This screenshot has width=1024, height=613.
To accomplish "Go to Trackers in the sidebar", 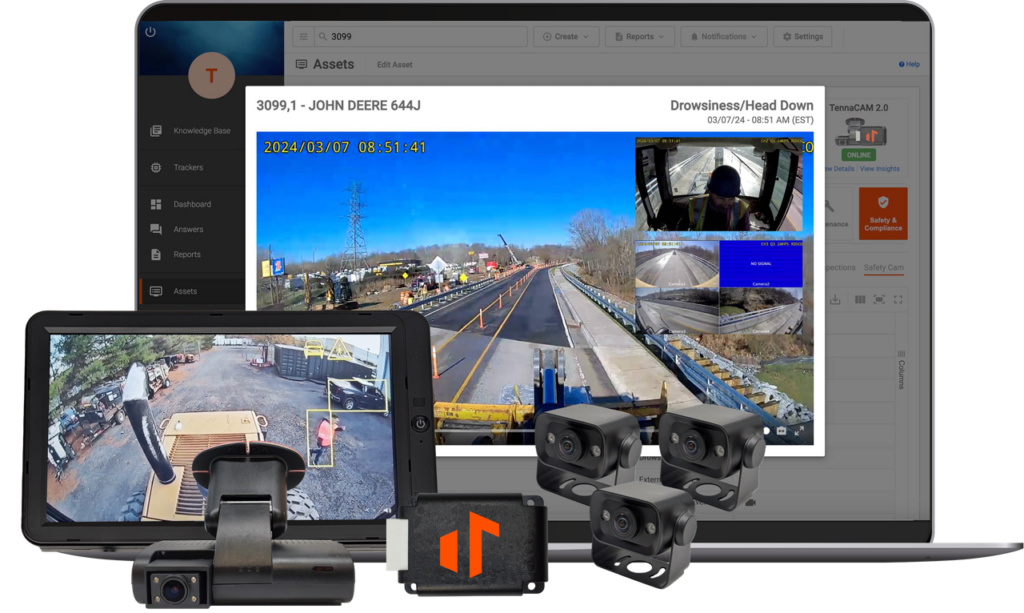I will pos(177,167).
